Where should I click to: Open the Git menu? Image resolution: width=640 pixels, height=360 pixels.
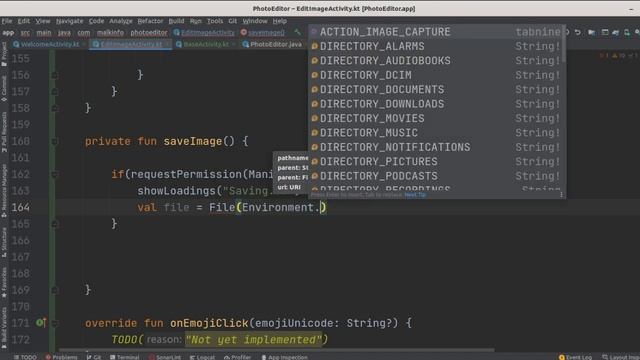point(232,21)
